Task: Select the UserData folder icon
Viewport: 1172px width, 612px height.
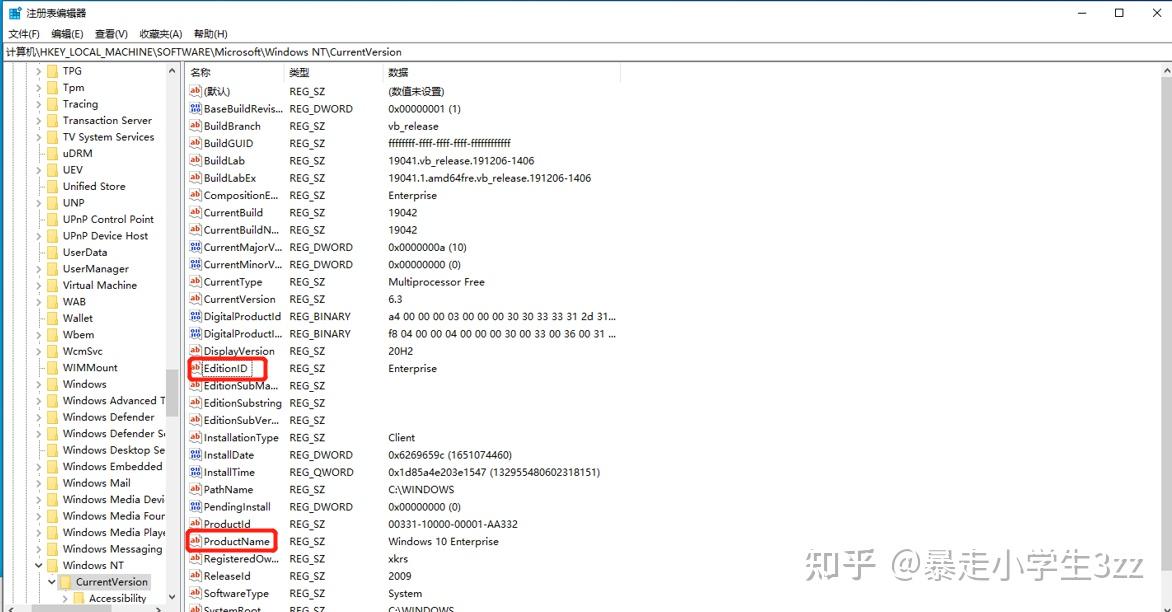Action: (52, 252)
